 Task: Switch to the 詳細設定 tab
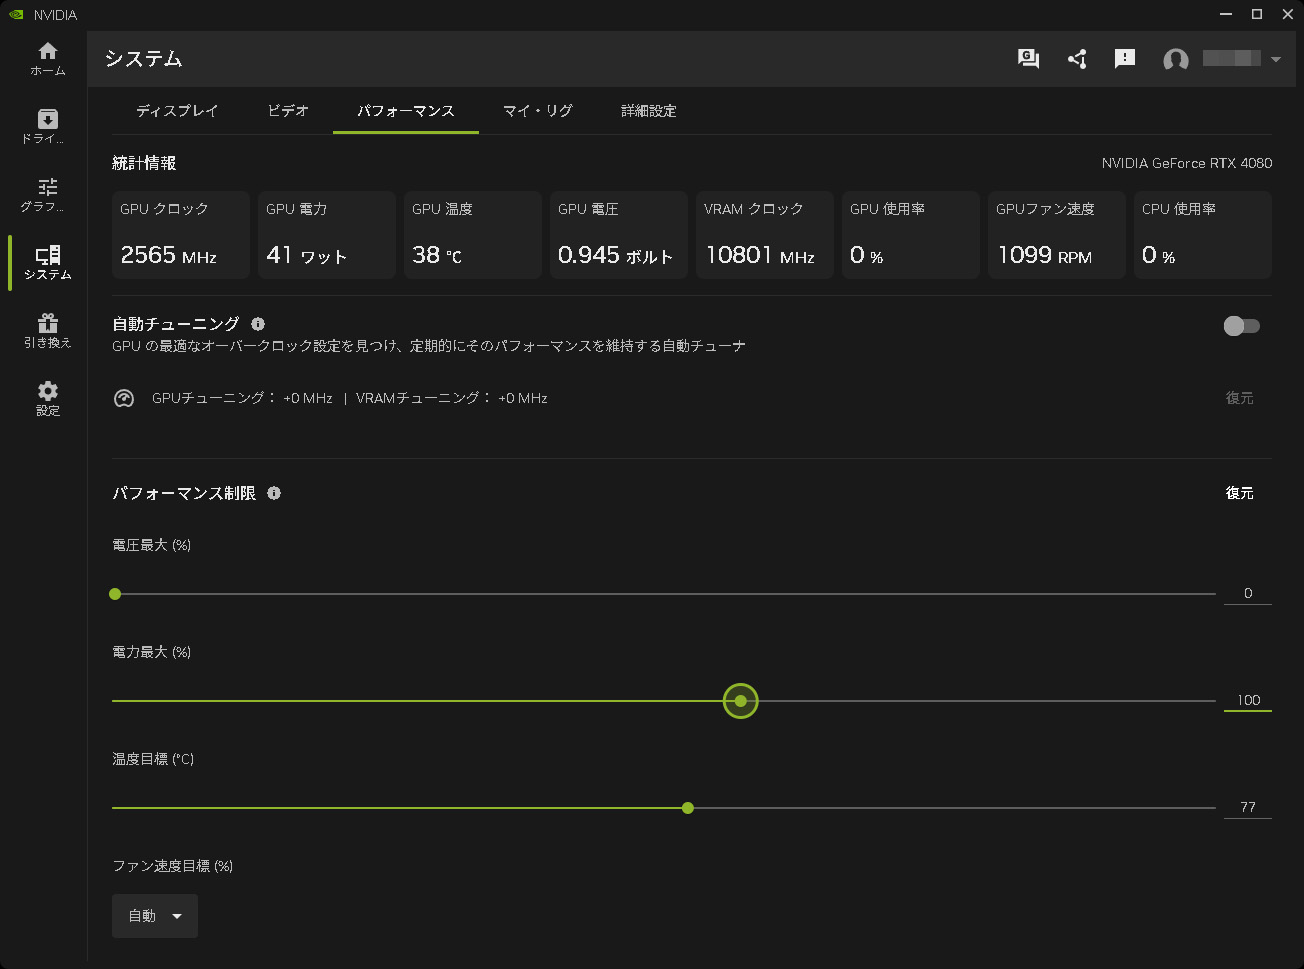[x=649, y=111]
